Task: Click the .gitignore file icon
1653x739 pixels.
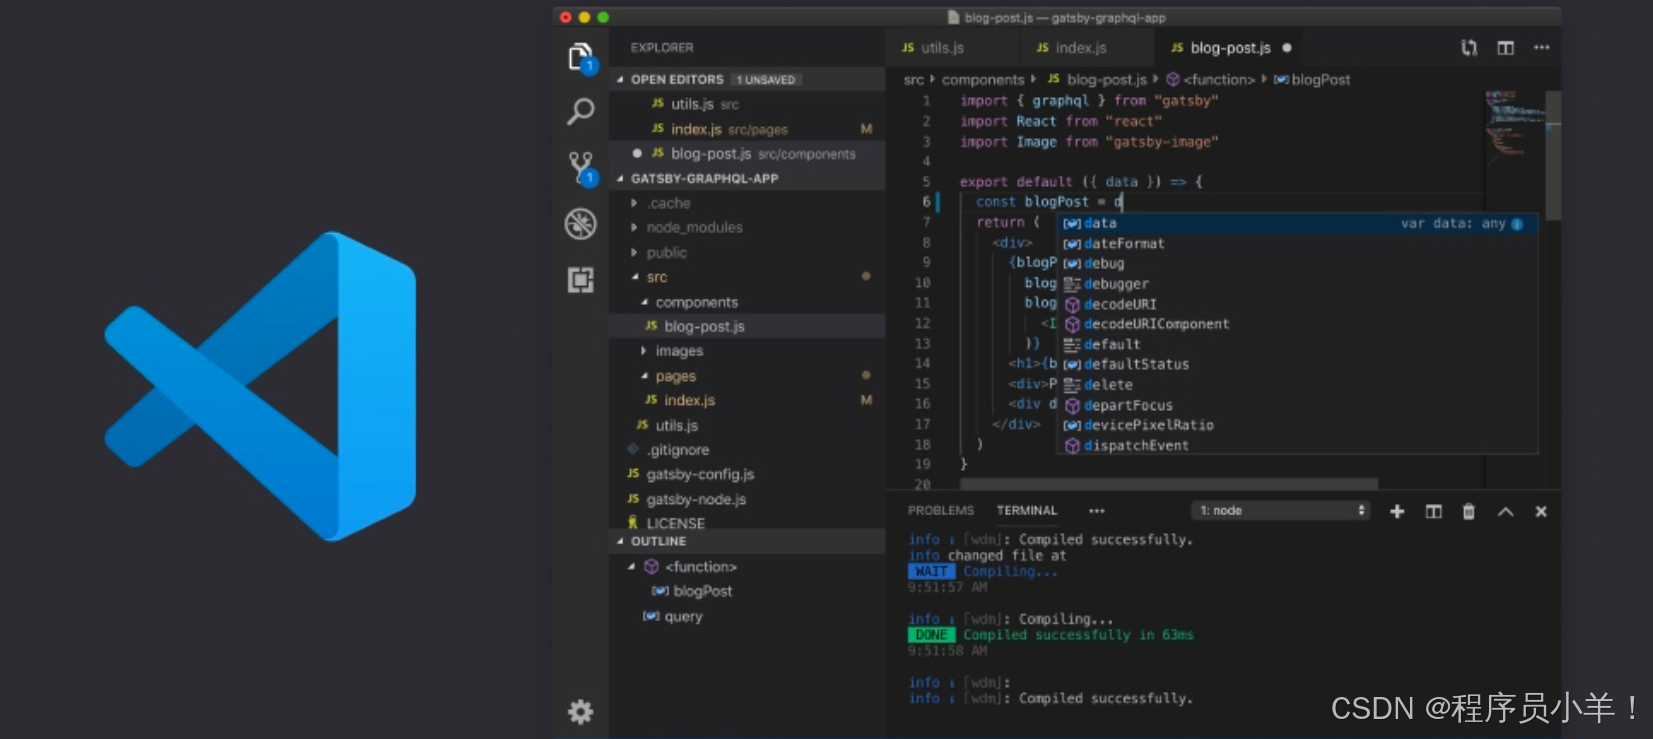Action: pyautogui.click(x=633, y=449)
